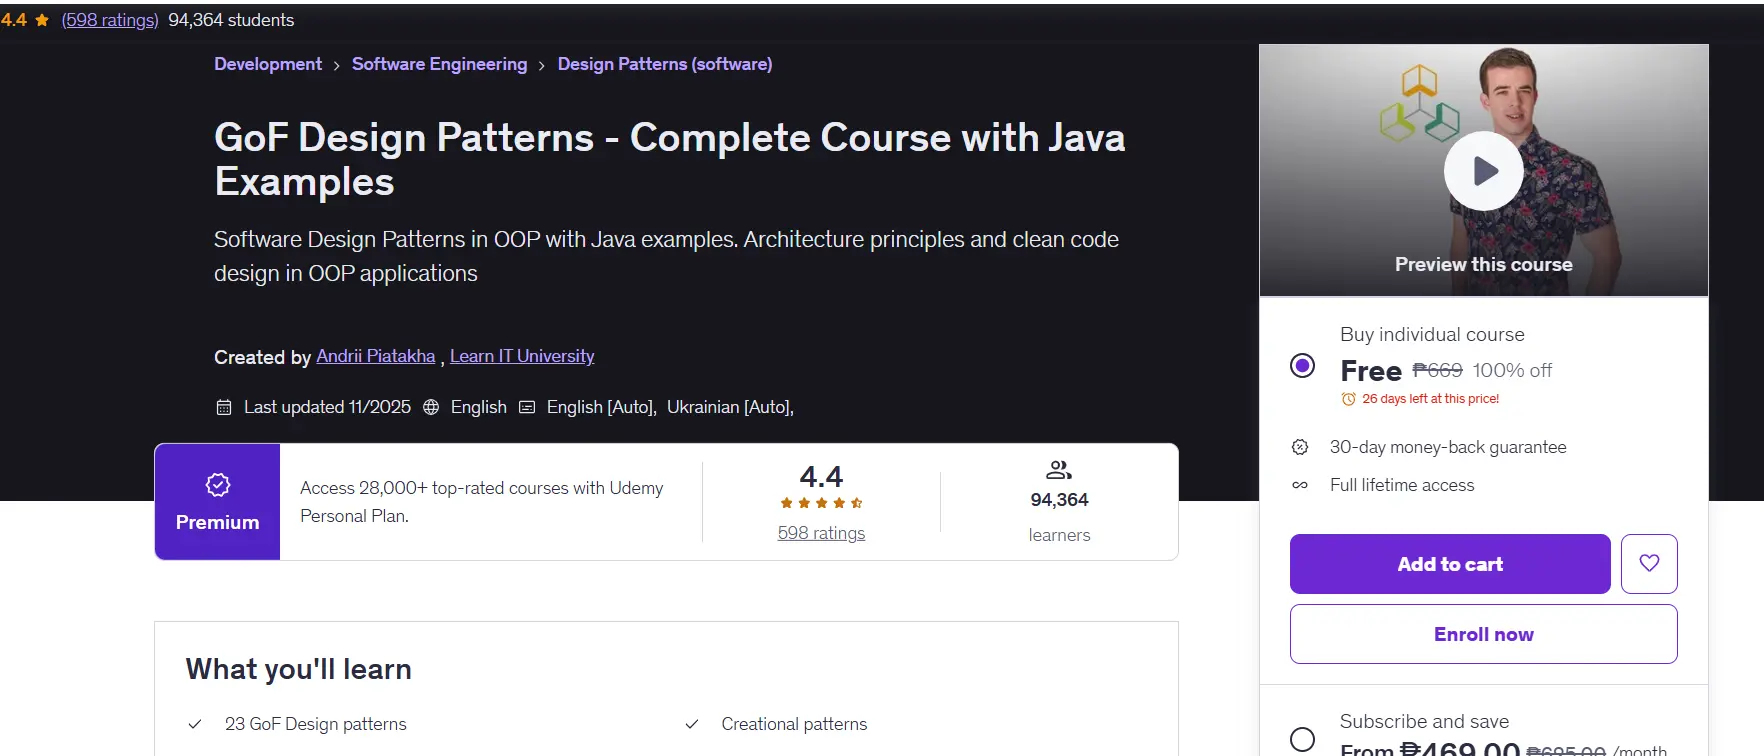Click checkmark beside 23 GoF Design patterns
The image size is (1764, 756).
click(195, 724)
